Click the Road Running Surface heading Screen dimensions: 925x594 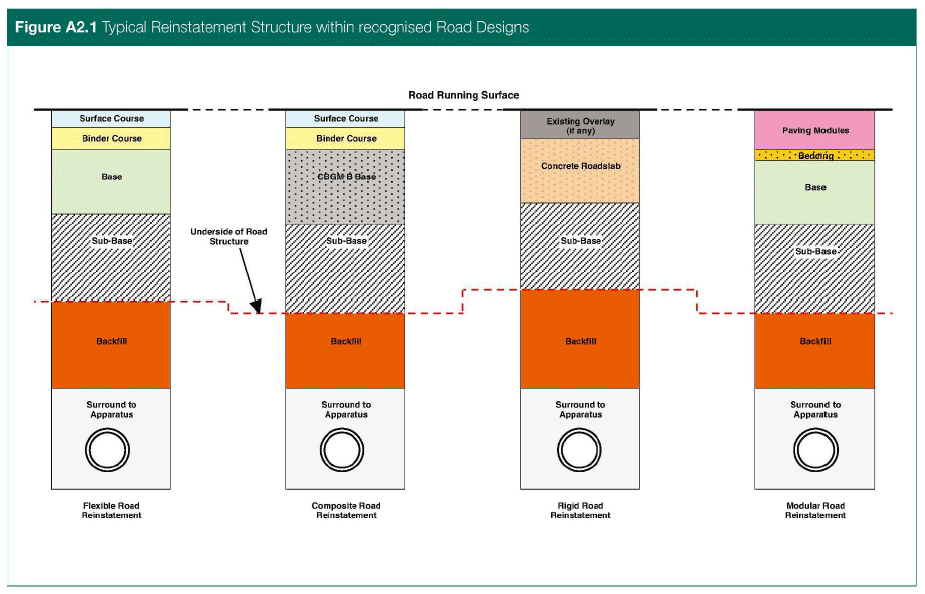click(x=463, y=95)
